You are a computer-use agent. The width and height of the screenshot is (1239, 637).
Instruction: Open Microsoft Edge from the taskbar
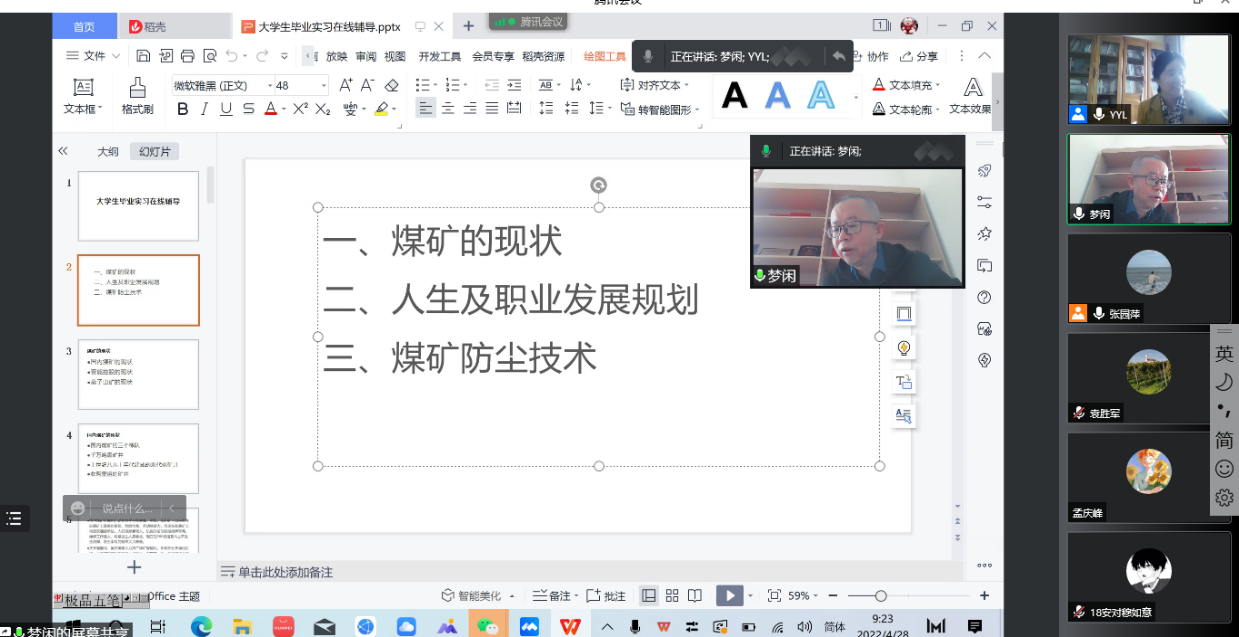coord(202,626)
